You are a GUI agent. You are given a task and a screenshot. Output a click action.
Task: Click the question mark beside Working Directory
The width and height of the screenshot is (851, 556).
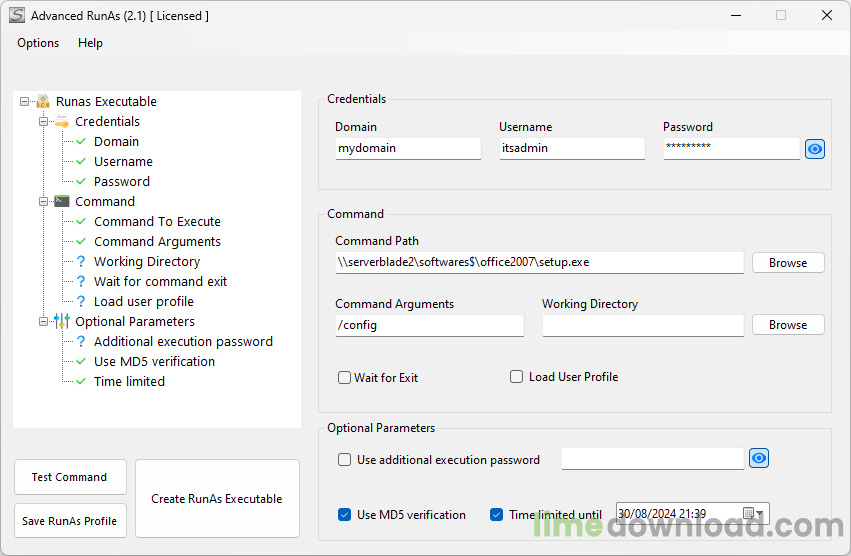(x=81, y=262)
